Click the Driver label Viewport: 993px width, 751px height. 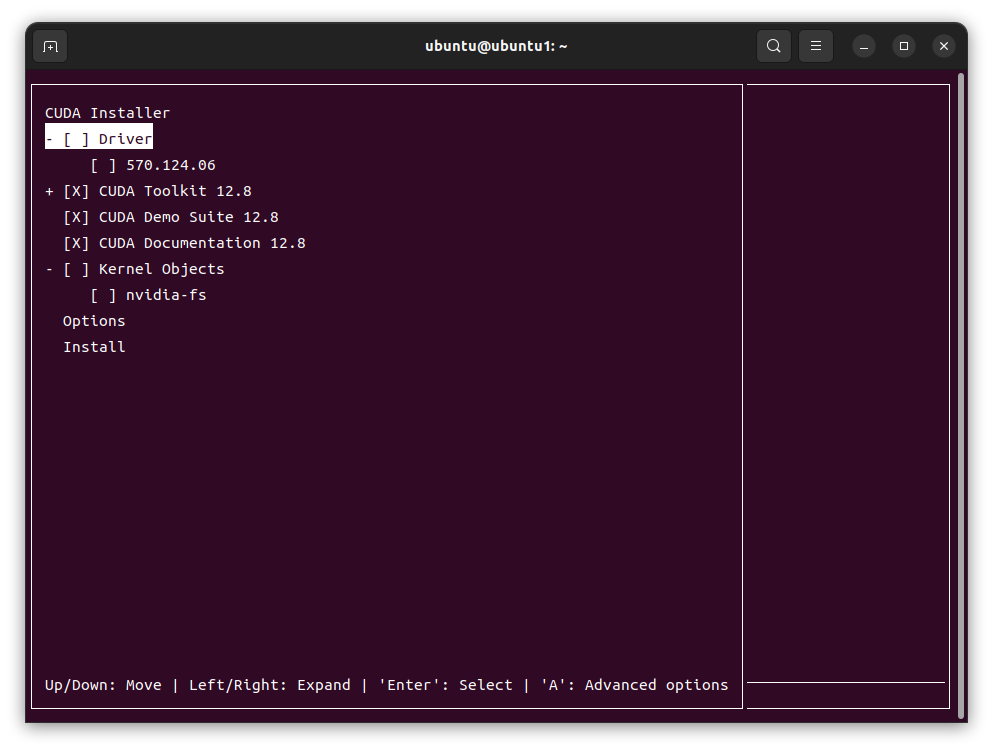point(125,139)
